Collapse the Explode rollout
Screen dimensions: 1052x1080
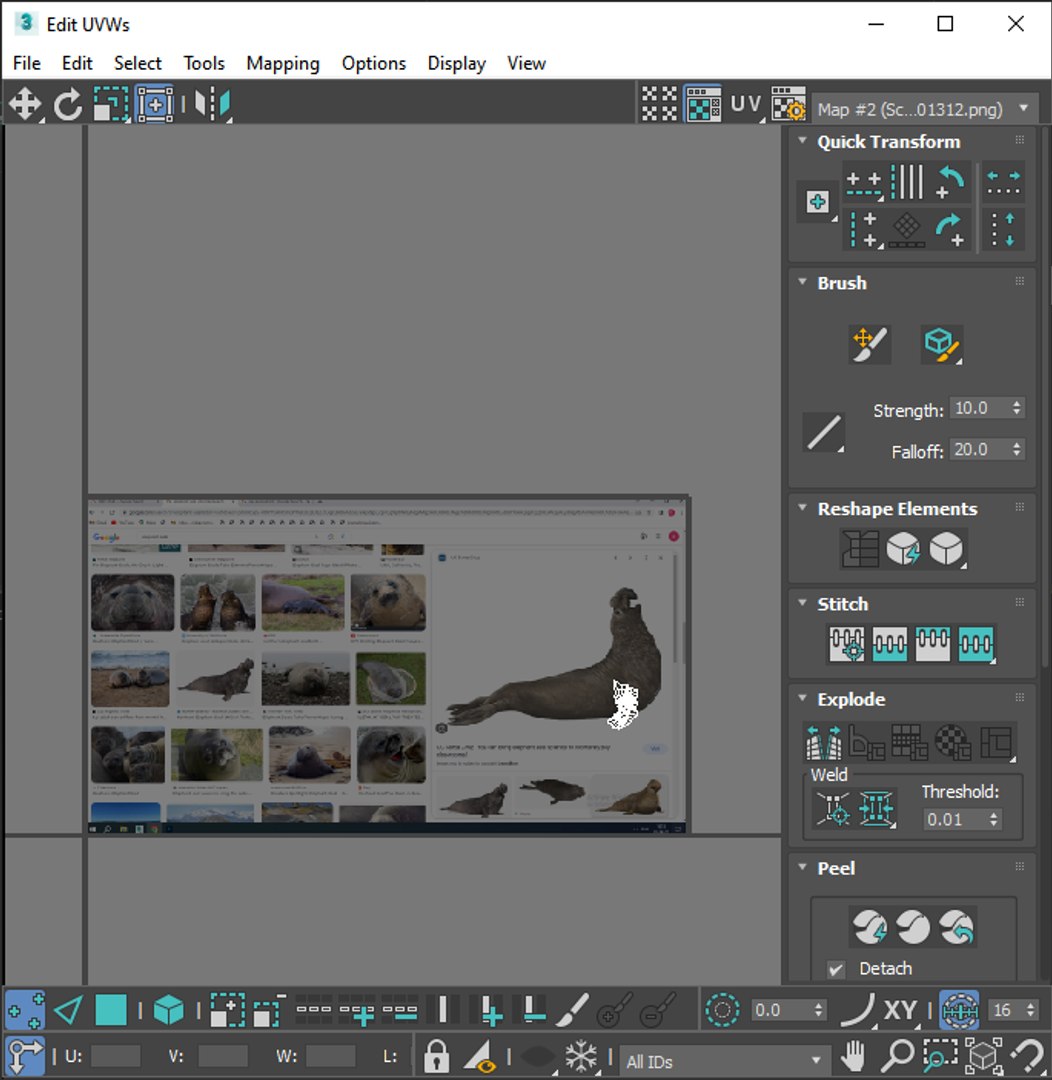click(802, 698)
